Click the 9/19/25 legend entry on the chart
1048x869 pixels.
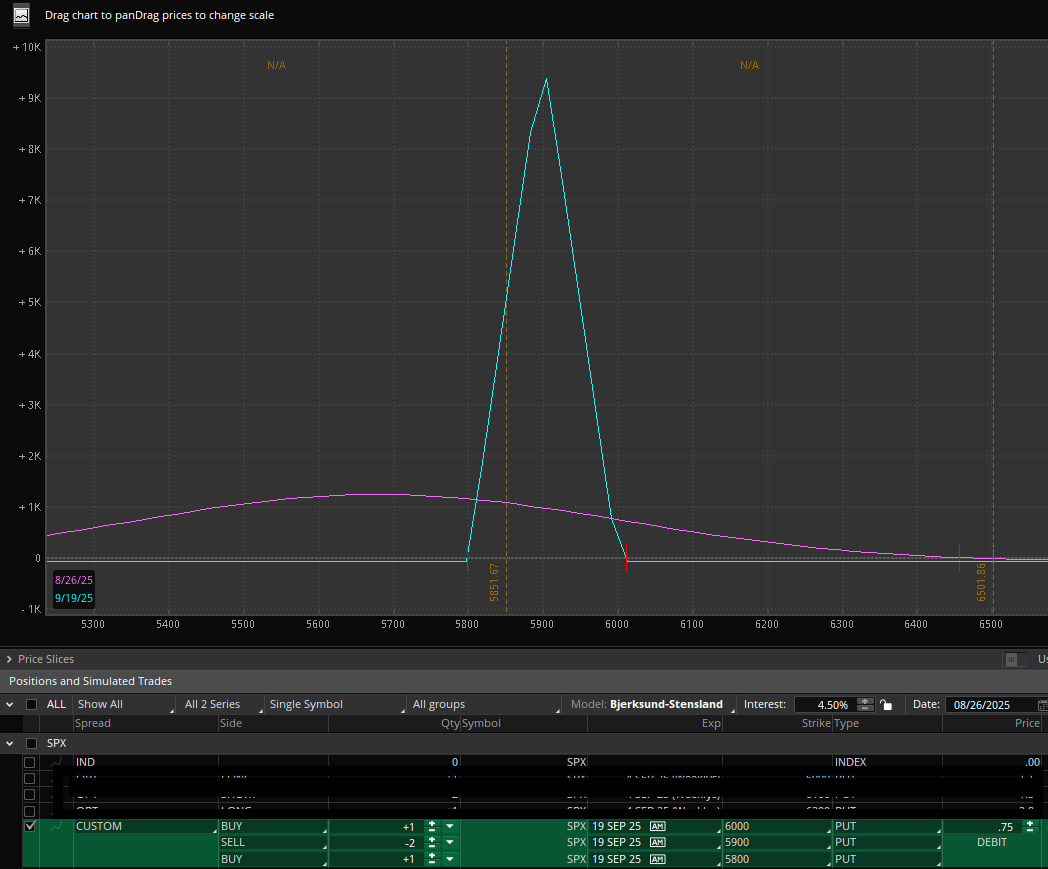[x=74, y=598]
